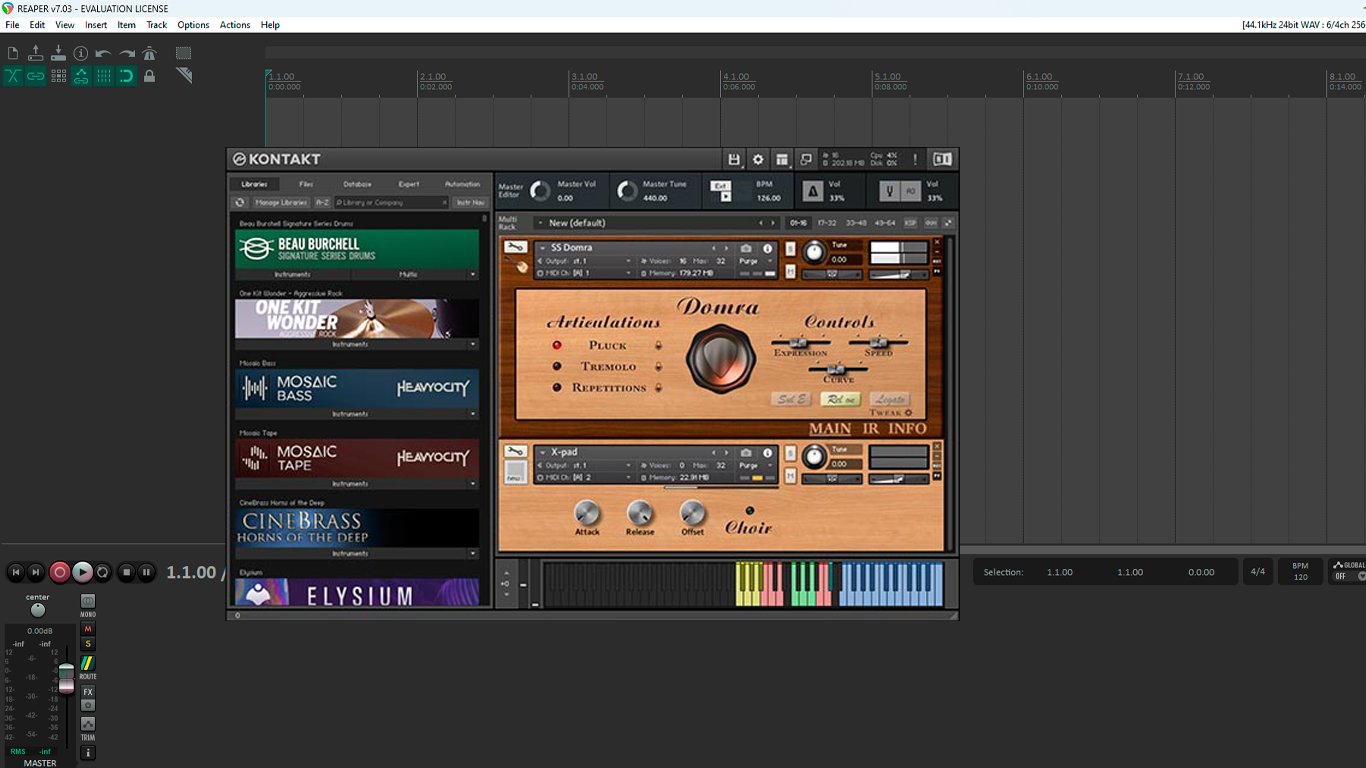Click the REAPER record button
The height and width of the screenshot is (768, 1366).
click(59, 572)
